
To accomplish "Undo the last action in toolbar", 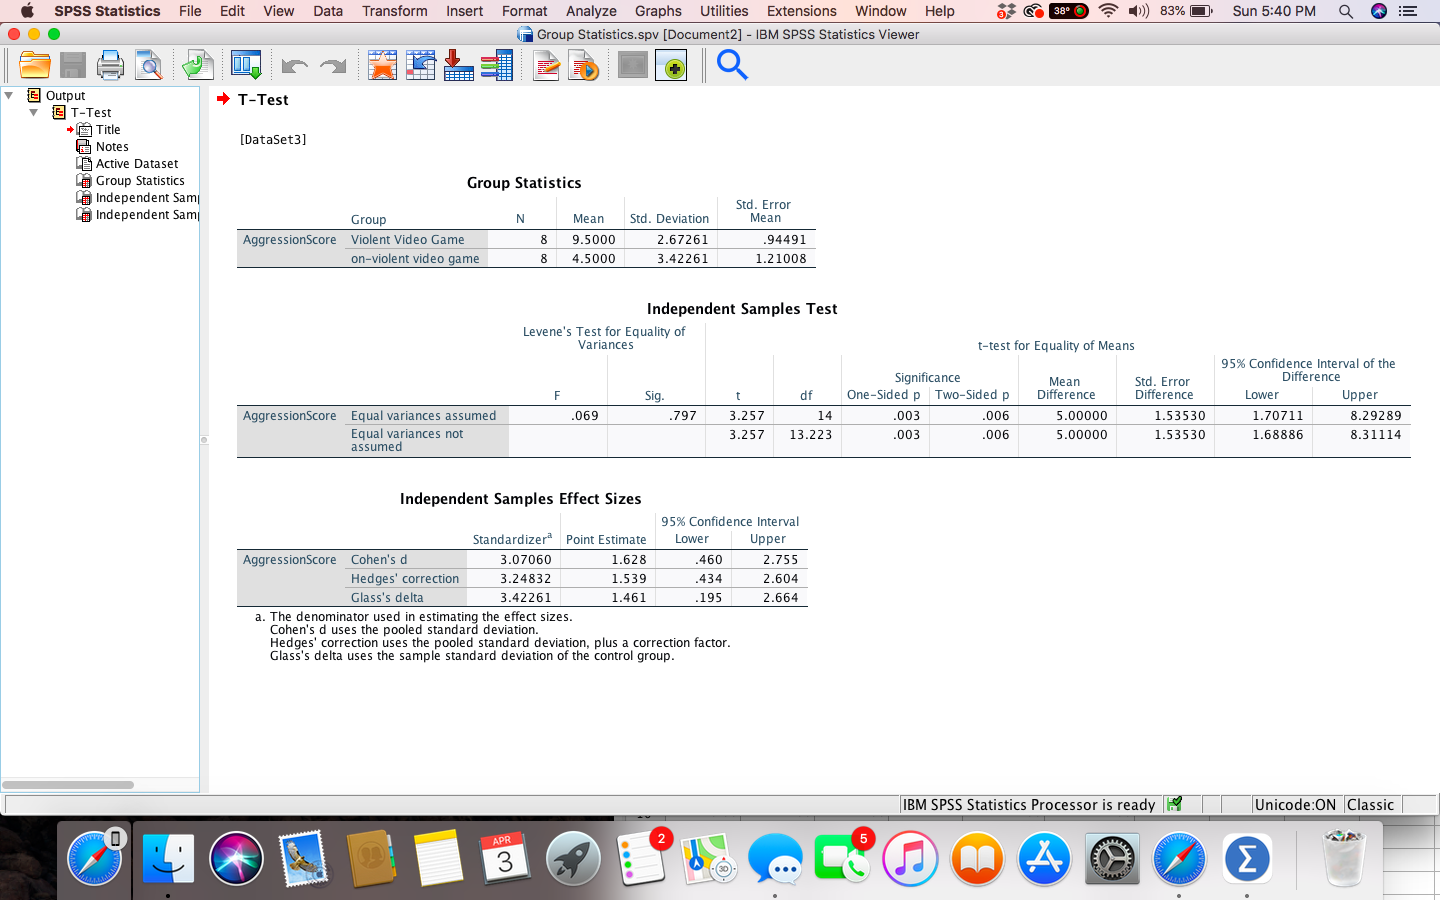I will click(294, 67).
